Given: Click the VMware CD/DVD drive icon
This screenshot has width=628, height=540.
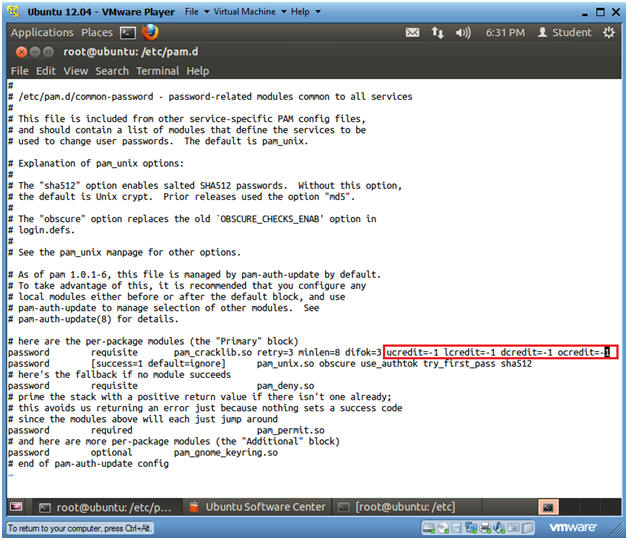Looking at the screenshot, I should coord(443,528).
